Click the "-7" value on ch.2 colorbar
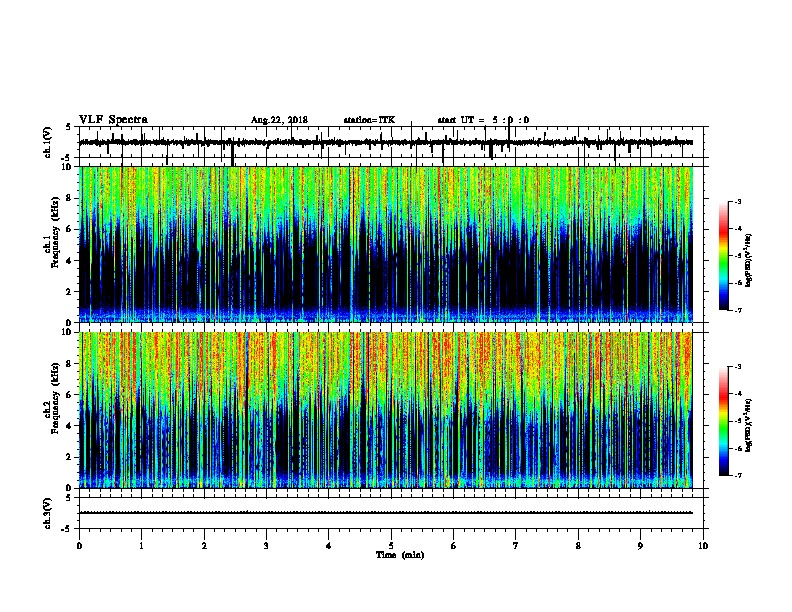The image size is (792, 612). [737, 475]
